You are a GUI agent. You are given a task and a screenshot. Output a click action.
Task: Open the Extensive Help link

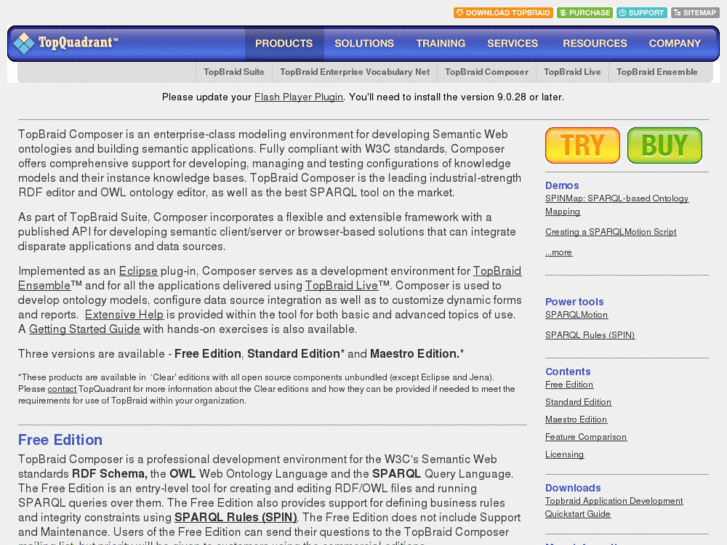pyautogui.click(x=124, y=314)
